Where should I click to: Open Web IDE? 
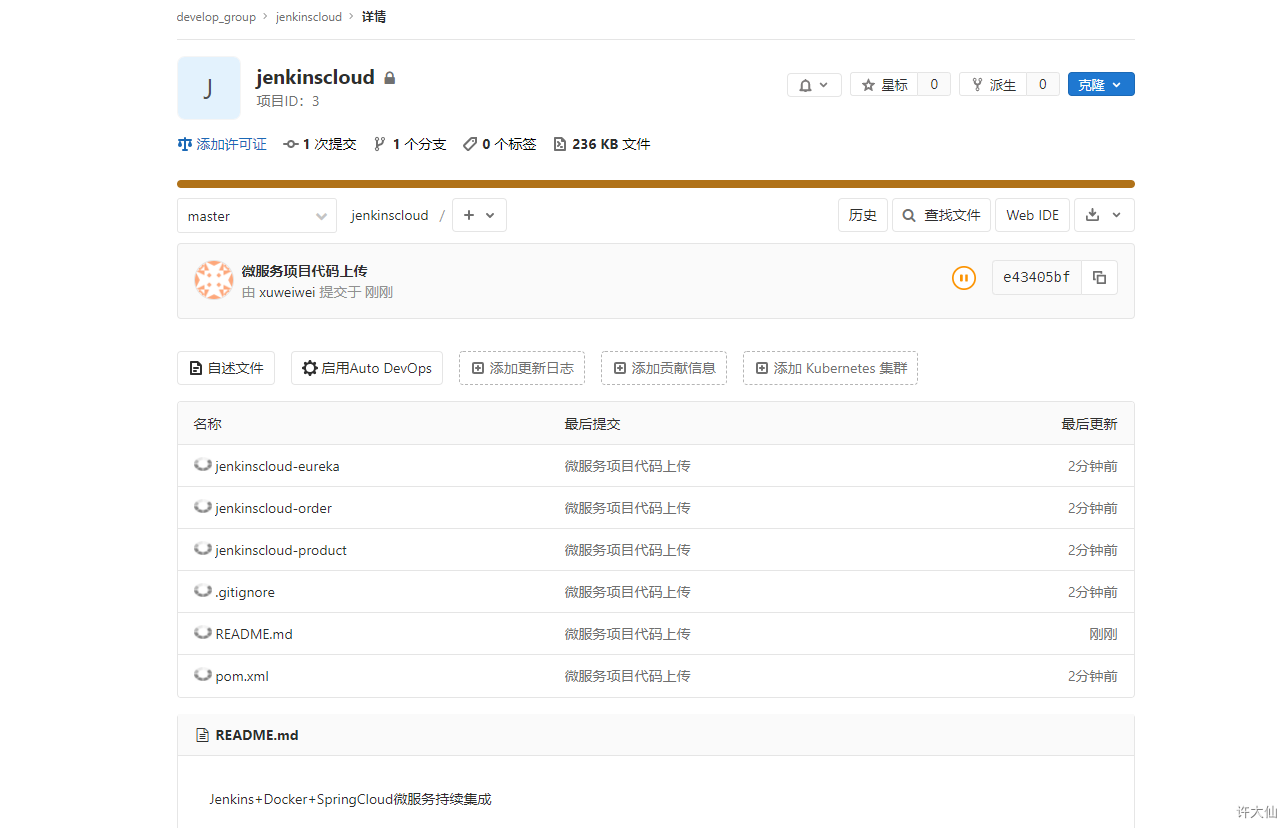click(1032, 215)
